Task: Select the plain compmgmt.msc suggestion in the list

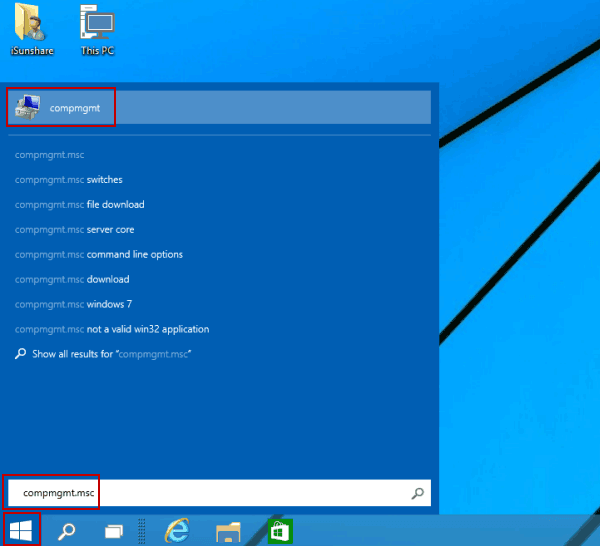Action: 50,155
